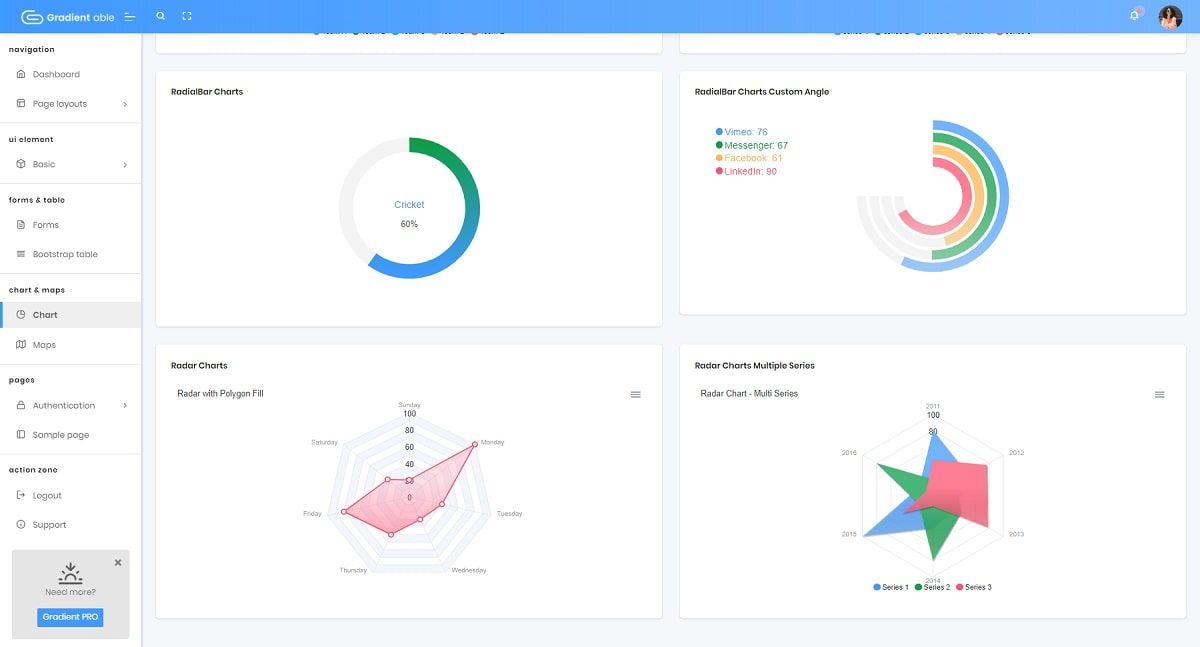This screenshot has height=647, width=1200.
Task: Select the Dashboard home icon in the sidebar
Action: 22,73
